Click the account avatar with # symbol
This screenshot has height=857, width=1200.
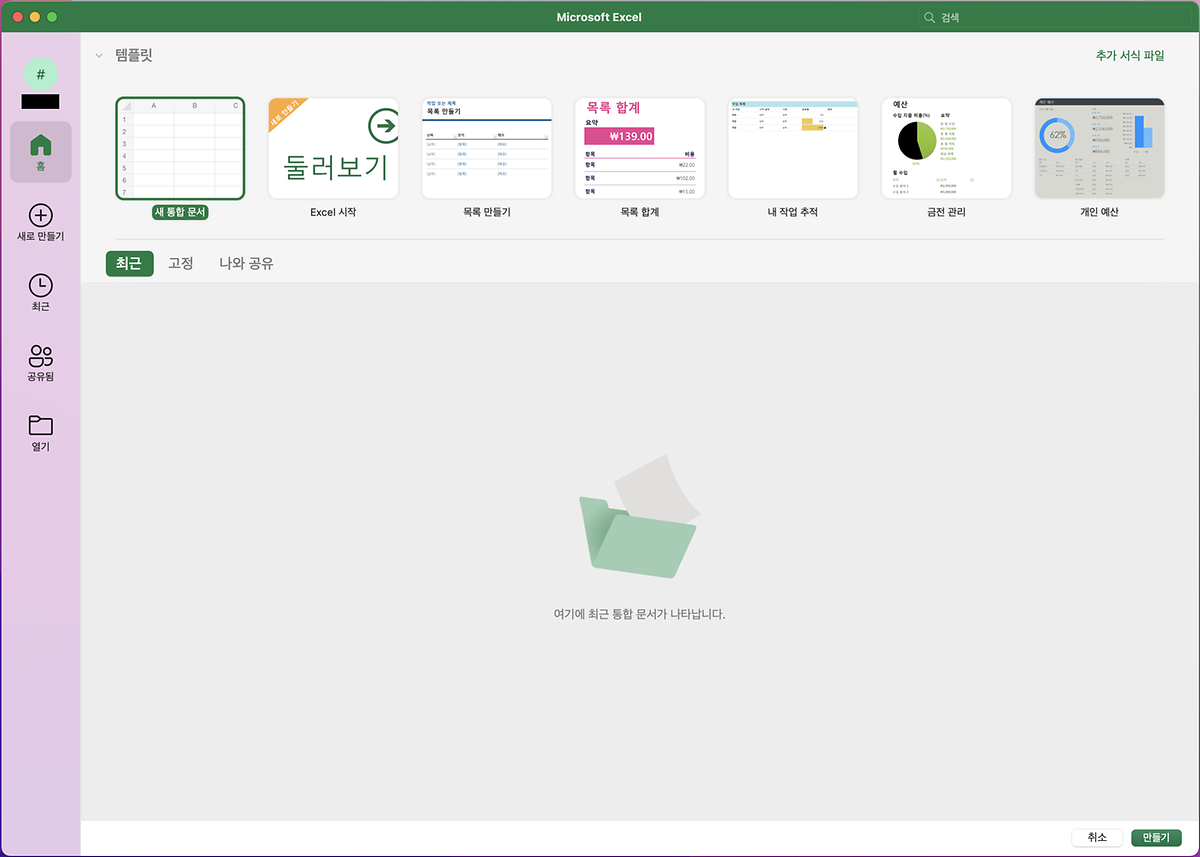[41, 74]
